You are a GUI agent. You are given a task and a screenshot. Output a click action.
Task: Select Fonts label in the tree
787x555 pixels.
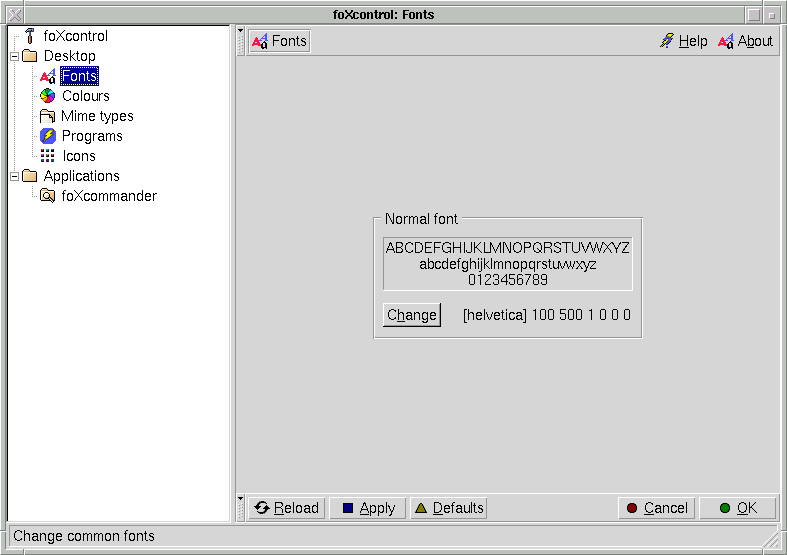(x=79, y=76)
